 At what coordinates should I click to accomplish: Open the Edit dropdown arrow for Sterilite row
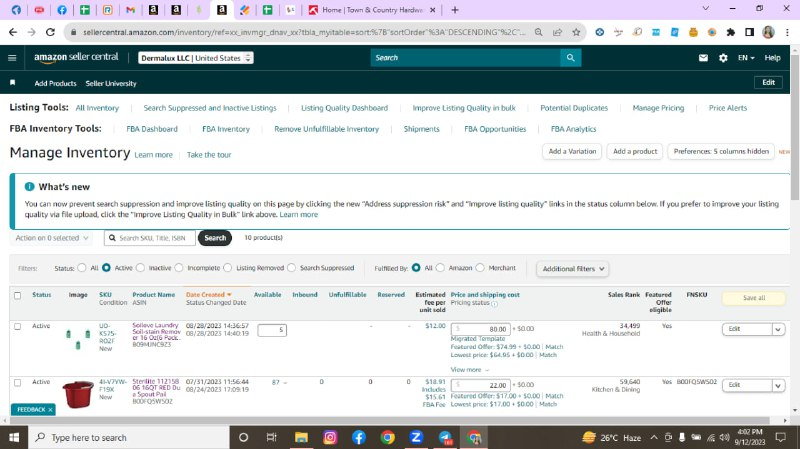[778, 385]
